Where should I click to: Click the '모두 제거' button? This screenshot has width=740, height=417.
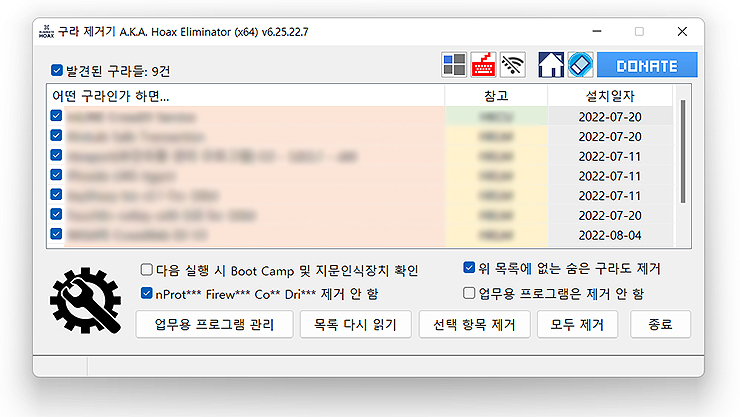[577, 325]
